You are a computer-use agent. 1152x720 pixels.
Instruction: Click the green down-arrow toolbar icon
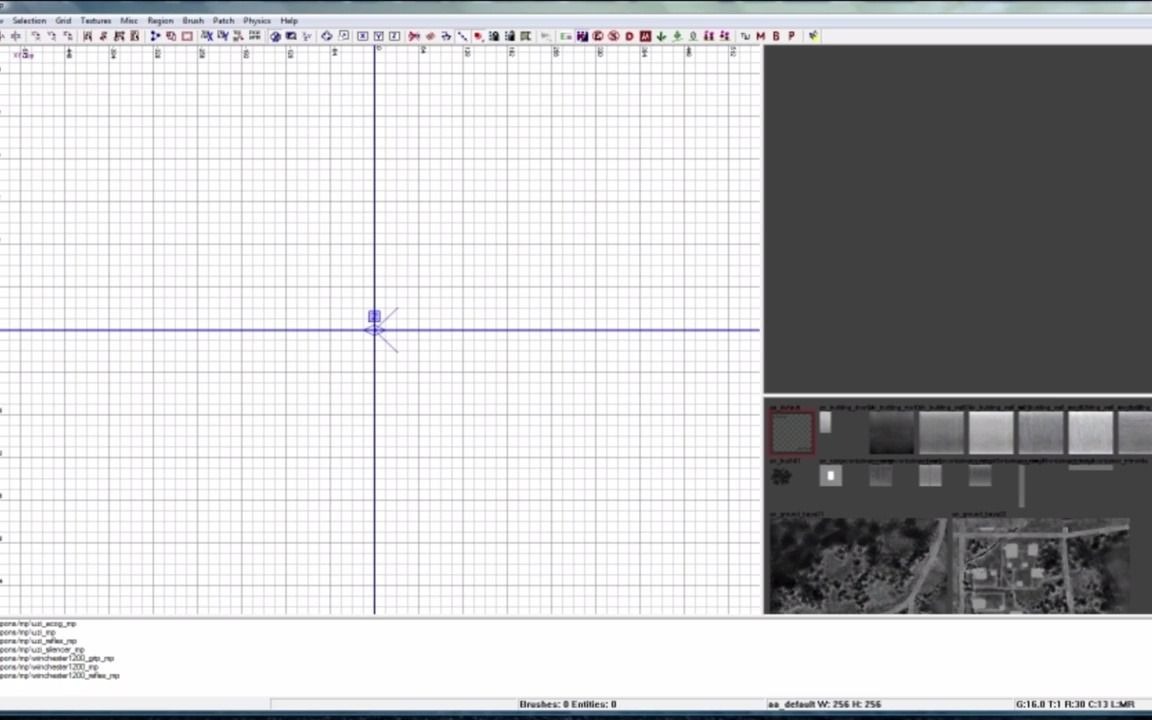click(x=661, y=36)
